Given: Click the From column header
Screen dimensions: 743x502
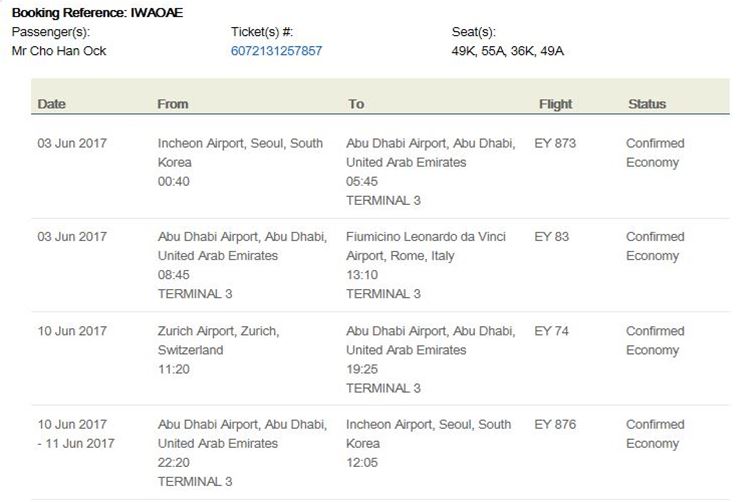Looking at the screenshot, I should [172, 104].
